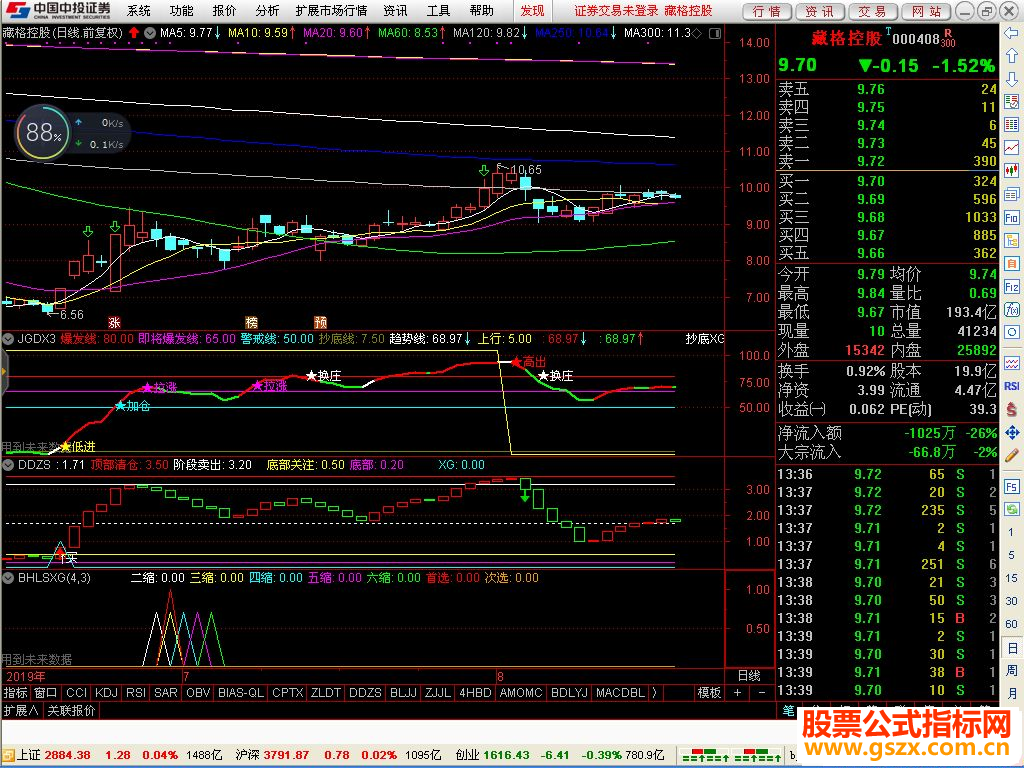
Task: Expand more indicators arrow after MACDBL
Action: point(654,693)
